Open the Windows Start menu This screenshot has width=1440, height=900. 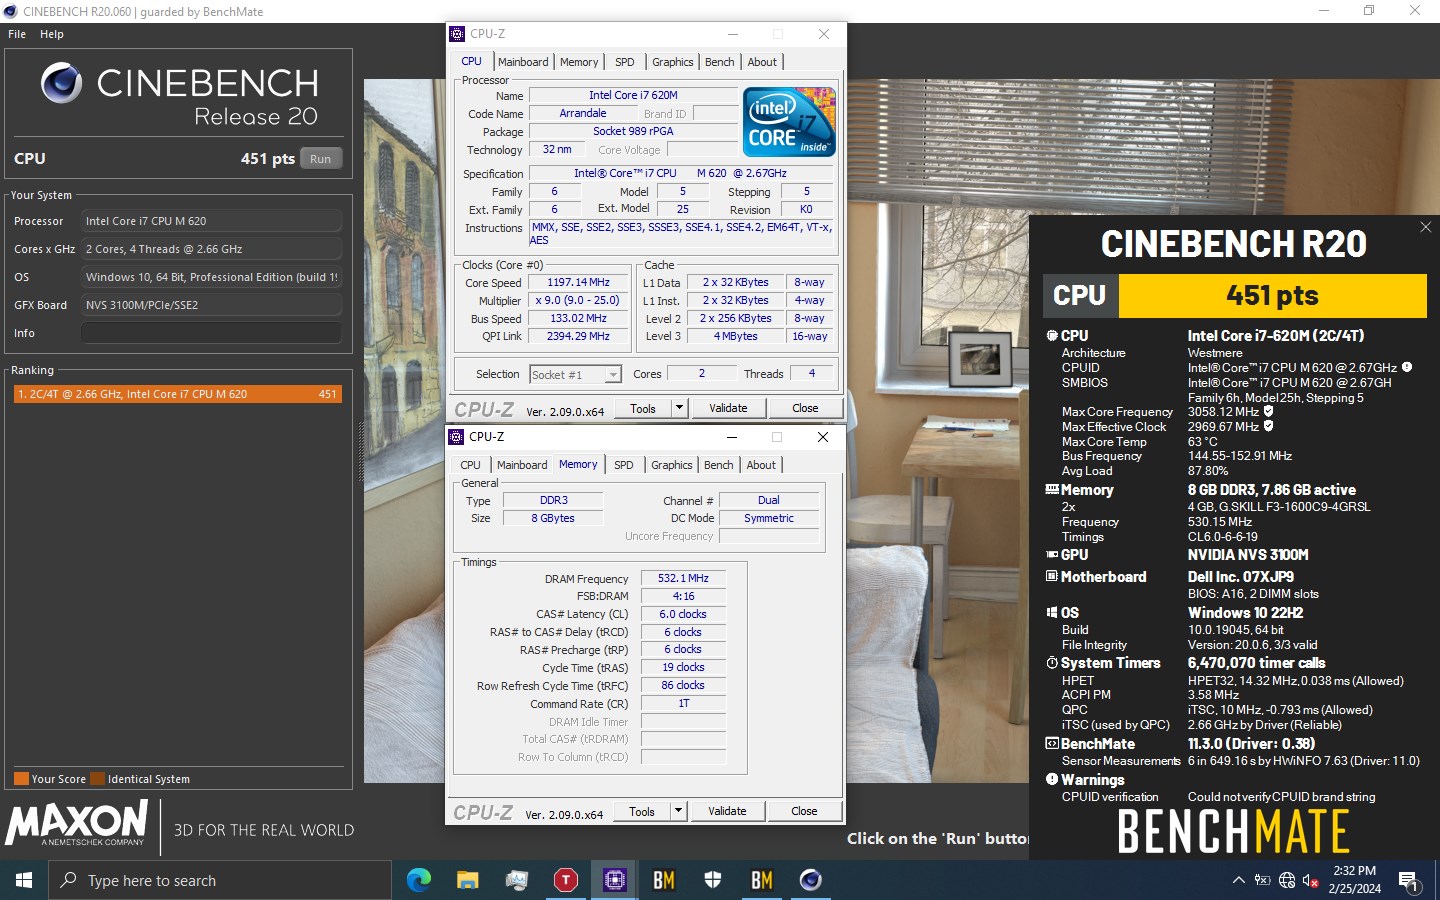coord(24,880)
